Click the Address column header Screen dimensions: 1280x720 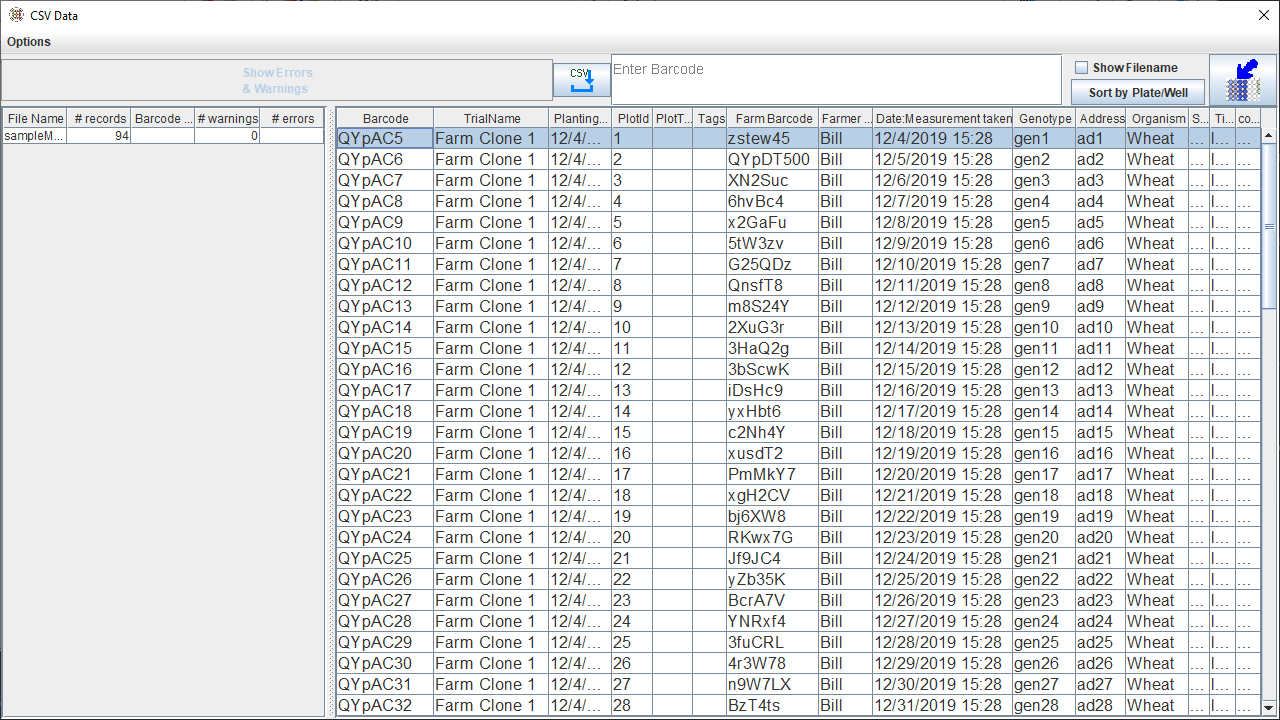point(1101,118)
